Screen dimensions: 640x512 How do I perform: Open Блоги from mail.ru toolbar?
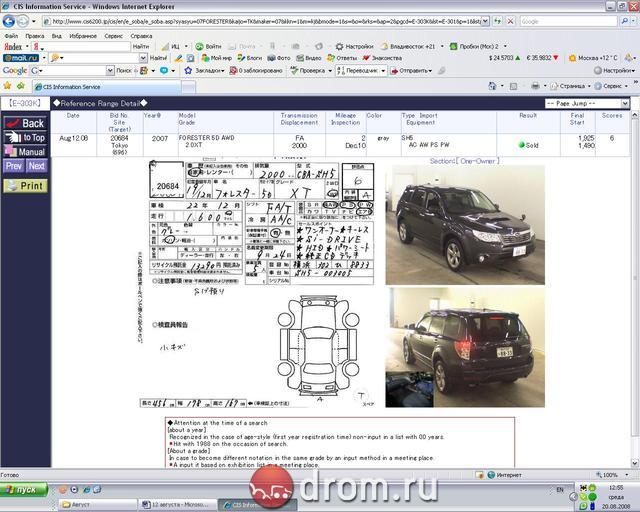tap(250, 58)
